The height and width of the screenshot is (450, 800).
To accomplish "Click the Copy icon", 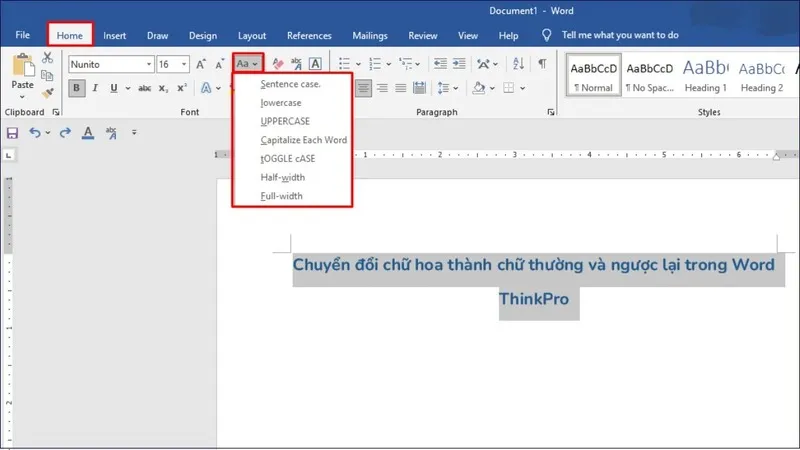I will point(47,76).
